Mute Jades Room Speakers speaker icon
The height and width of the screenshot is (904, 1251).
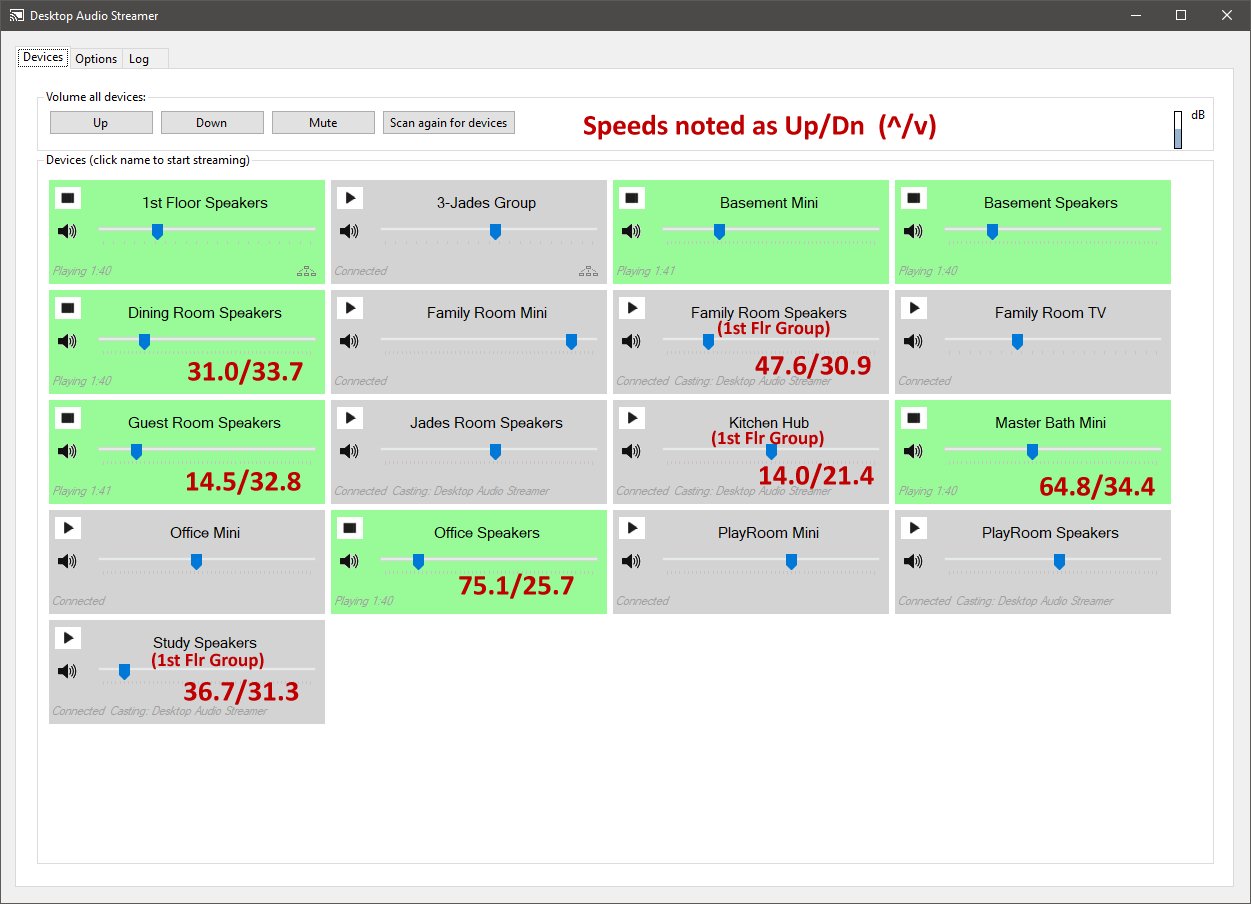(x=349, y=452)
